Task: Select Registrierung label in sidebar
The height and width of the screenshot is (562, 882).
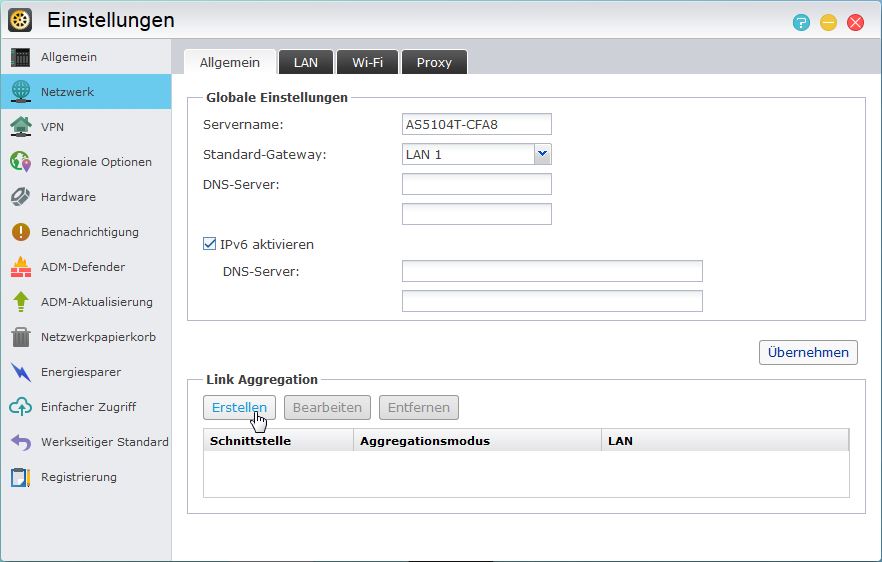Action: (x=79, y=477)
